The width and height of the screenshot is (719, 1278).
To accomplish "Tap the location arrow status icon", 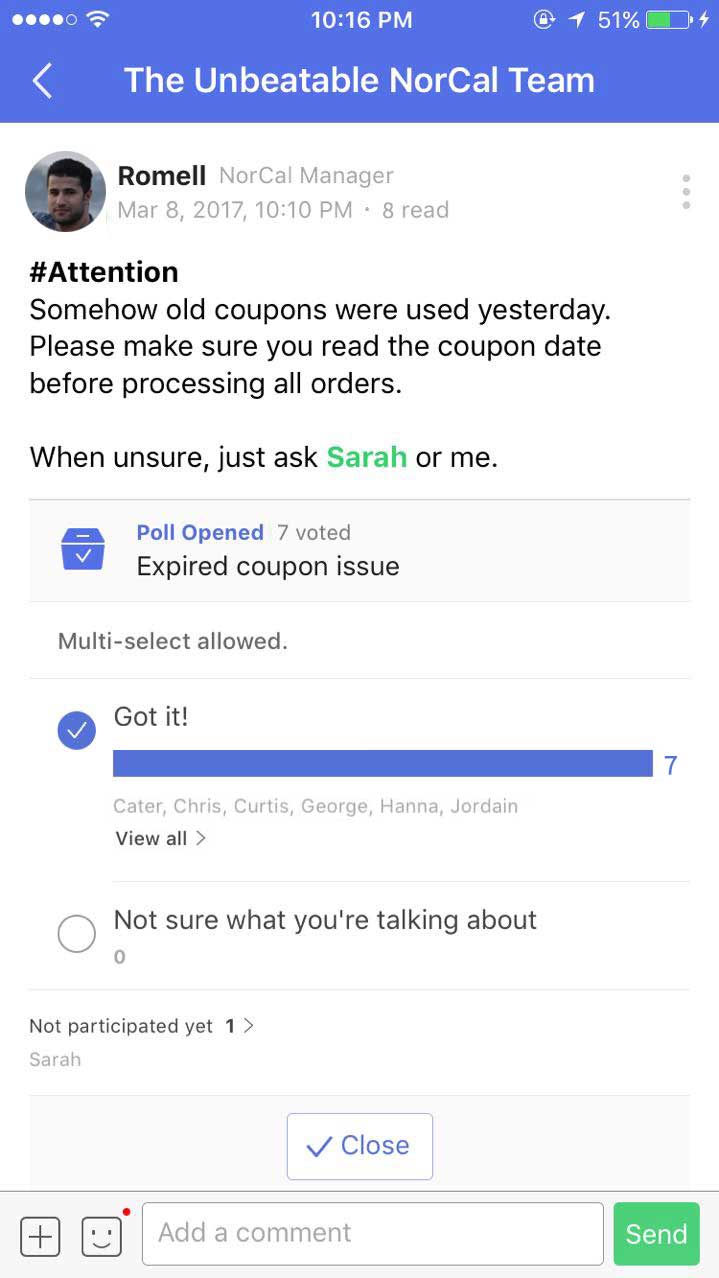I will [578, 20].
